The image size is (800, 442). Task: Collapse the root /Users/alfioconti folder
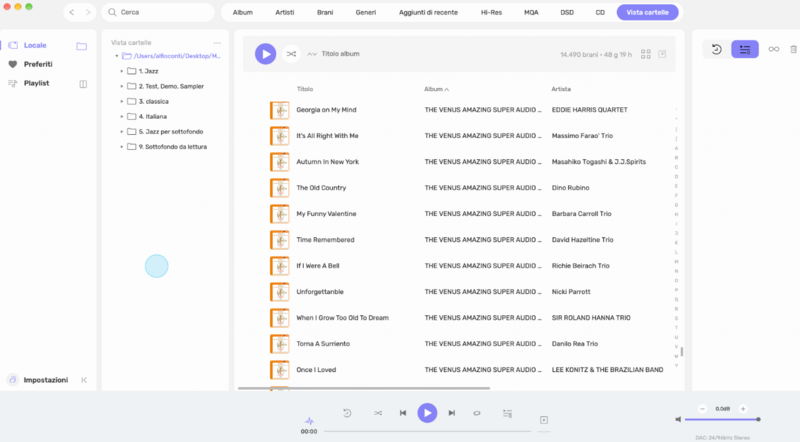click(117, 56)
